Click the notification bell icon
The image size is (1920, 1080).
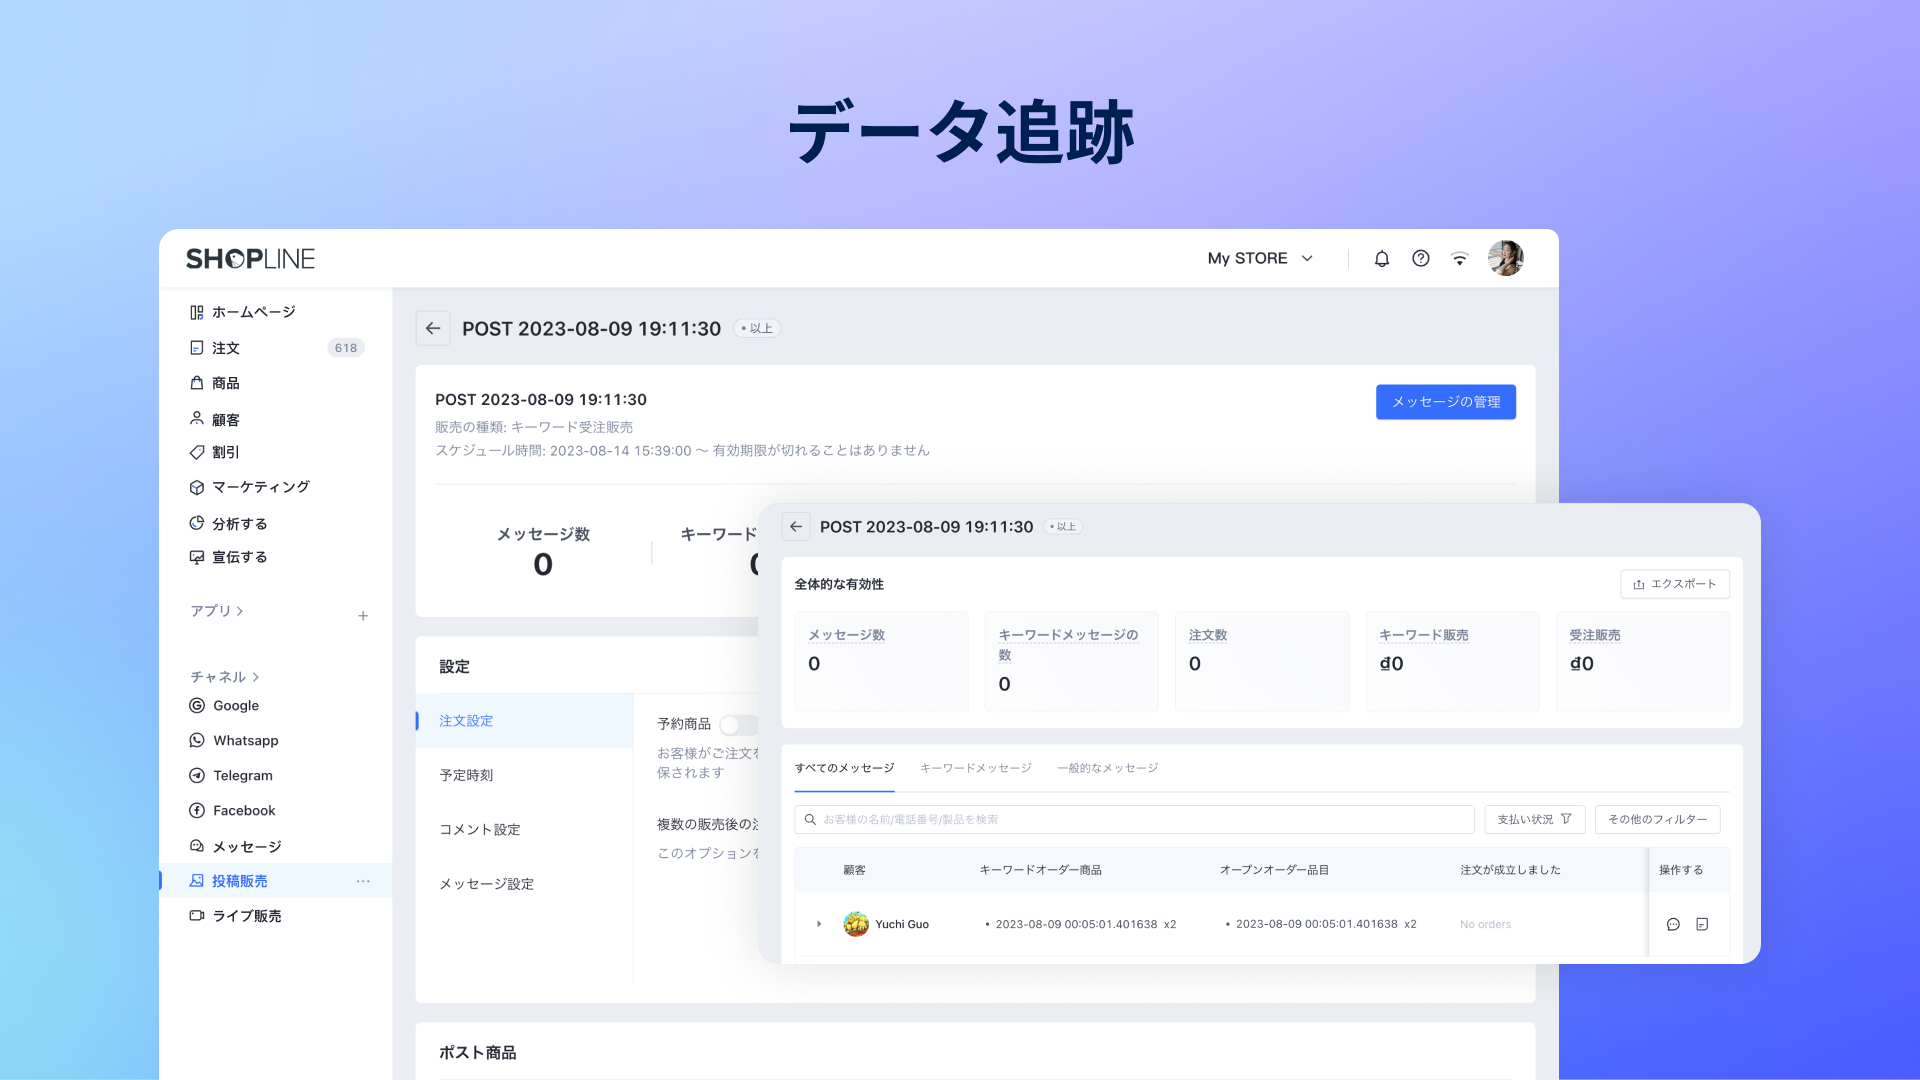pyautogui.click(x=1382, y=259)
